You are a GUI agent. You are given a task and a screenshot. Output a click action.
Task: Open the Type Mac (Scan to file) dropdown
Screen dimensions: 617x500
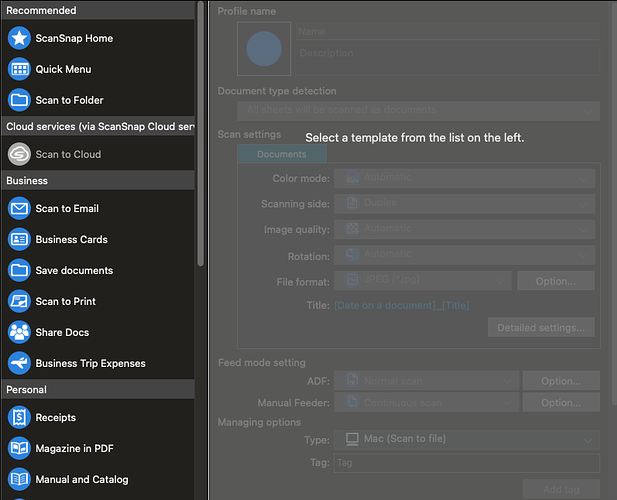467,440
